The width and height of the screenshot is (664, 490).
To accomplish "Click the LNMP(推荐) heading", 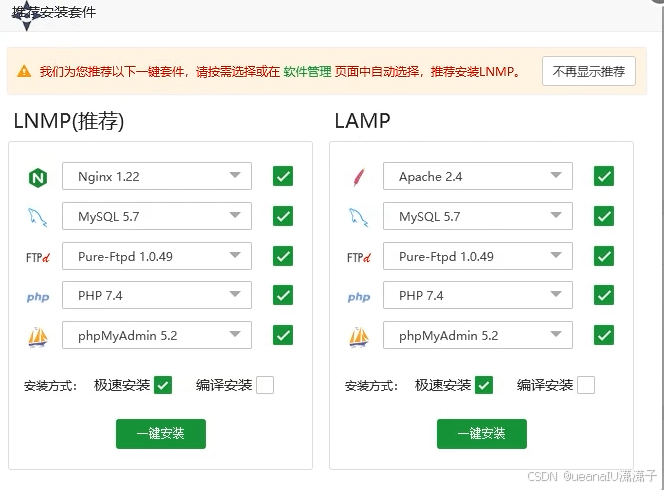I will [x=69, y=121].
